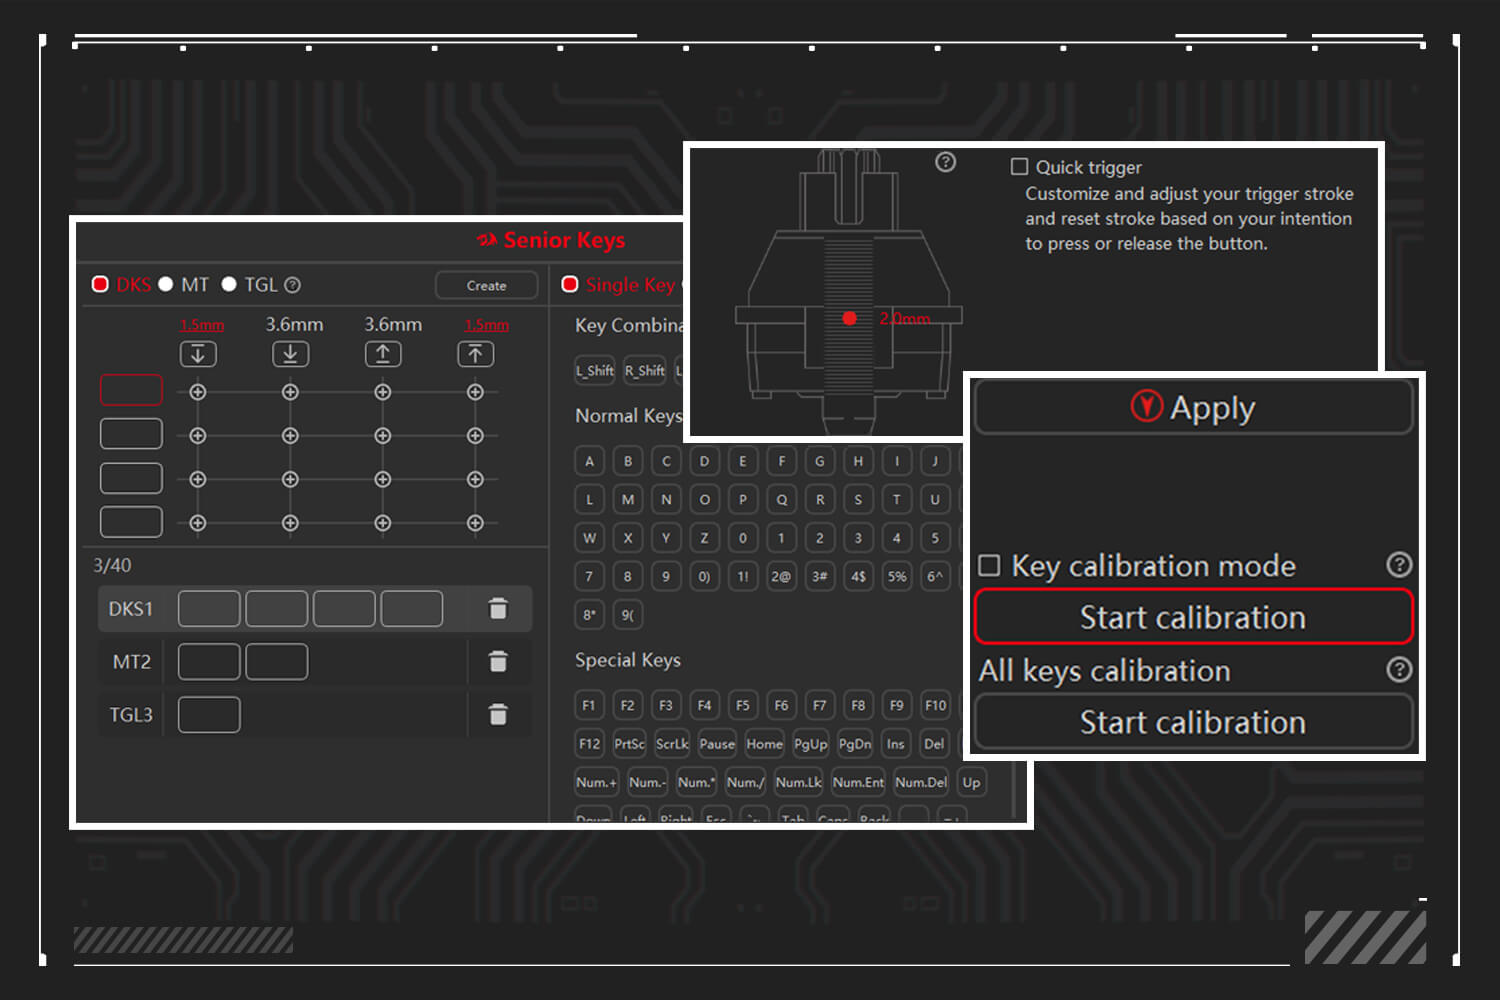Click the release-up arrow icon under 3.6mm
The height and width of the screenshot is (1000, 1500).
coord(382,354)
